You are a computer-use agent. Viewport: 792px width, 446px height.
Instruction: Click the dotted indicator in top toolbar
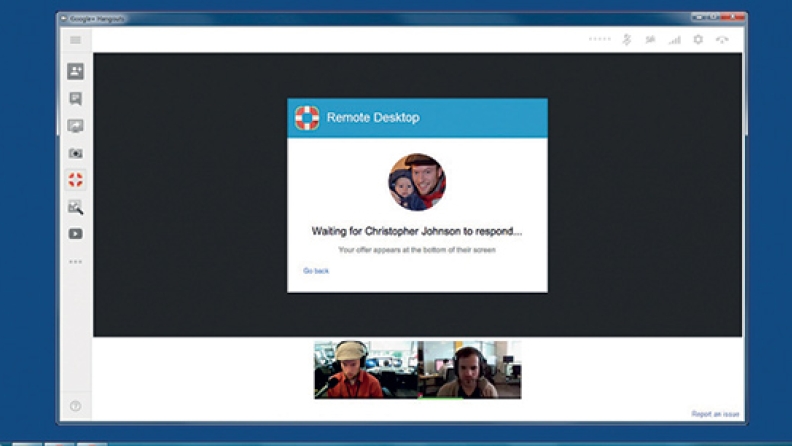pyautogui.click(x=600, y=39)
